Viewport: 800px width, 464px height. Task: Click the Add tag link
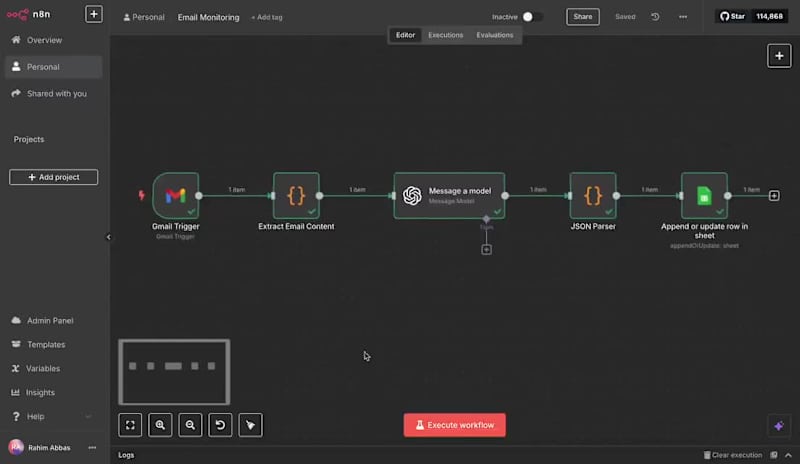[x=267, y=17]
